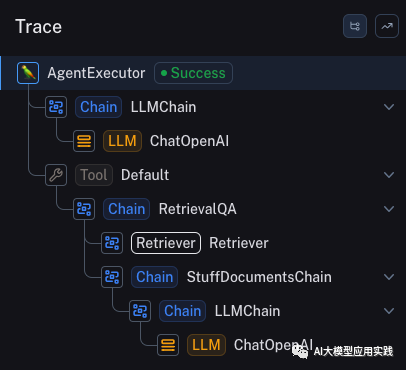Viewport: 406px width, 370px height.
Task: Click the outlined Retriever tag badge
Action: pos(166,243)
